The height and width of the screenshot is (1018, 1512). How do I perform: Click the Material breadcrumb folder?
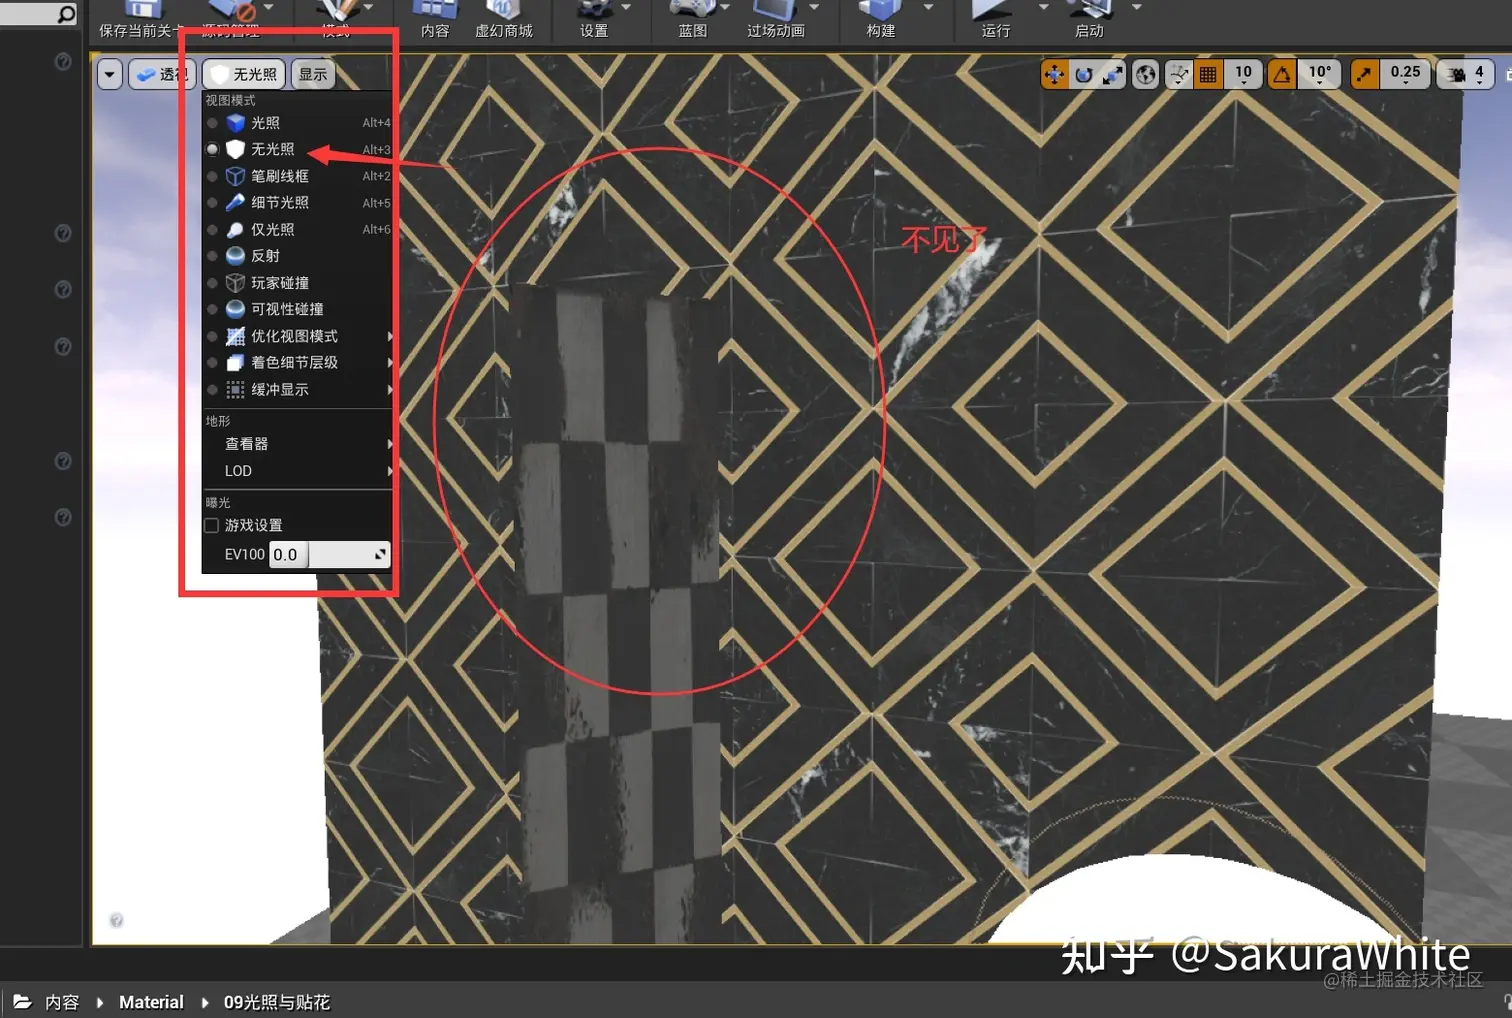151,1002
